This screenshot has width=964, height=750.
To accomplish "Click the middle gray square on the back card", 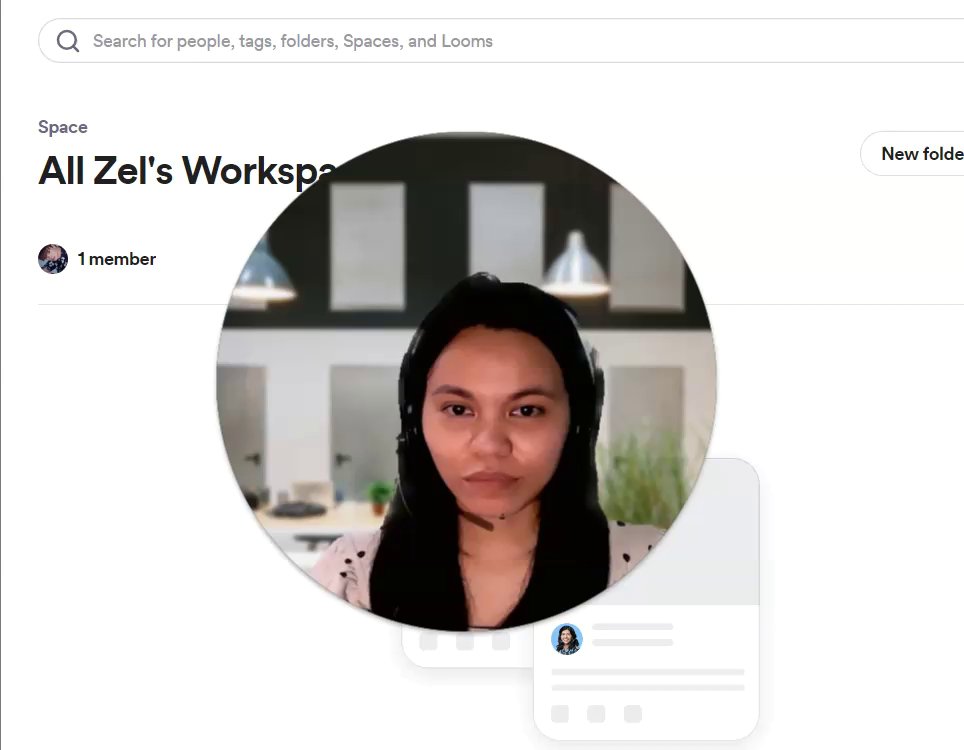I will click(x=465, y=641).
